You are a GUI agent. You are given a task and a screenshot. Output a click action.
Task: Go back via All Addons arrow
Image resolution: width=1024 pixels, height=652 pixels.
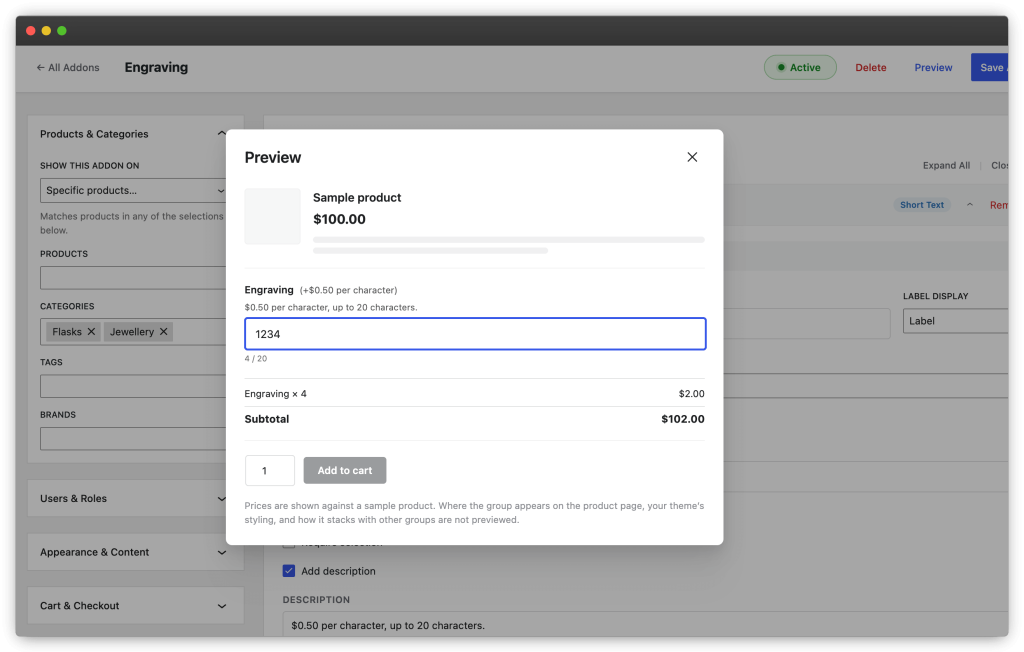pyautogui.click(x=68, y=67)
